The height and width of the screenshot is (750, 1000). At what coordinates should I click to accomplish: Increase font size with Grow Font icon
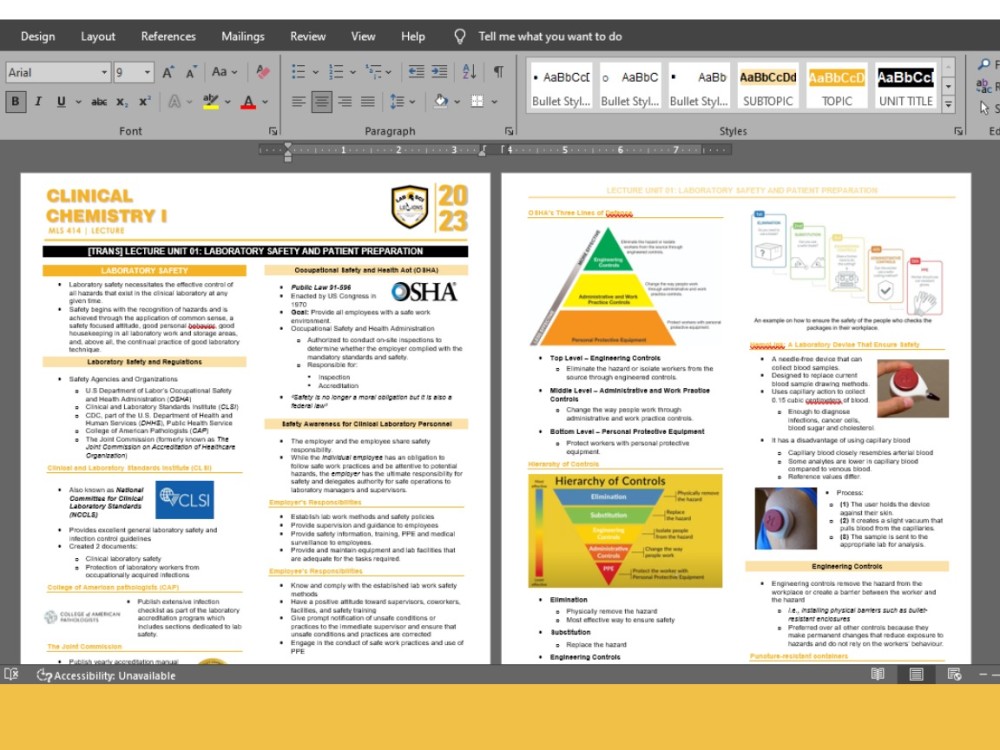168,72
